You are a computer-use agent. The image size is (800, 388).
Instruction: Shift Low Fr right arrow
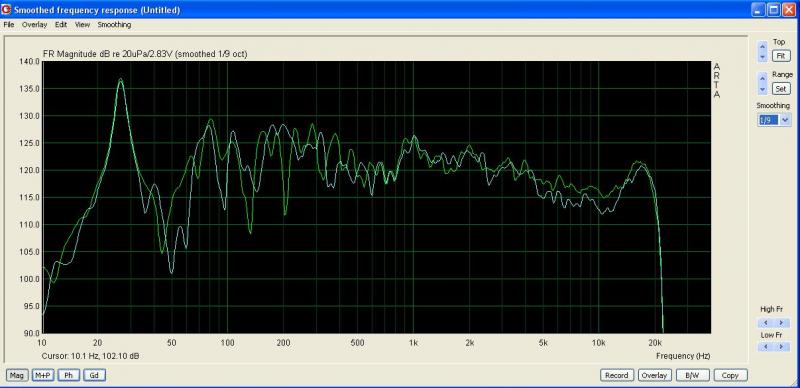point(781,347)
